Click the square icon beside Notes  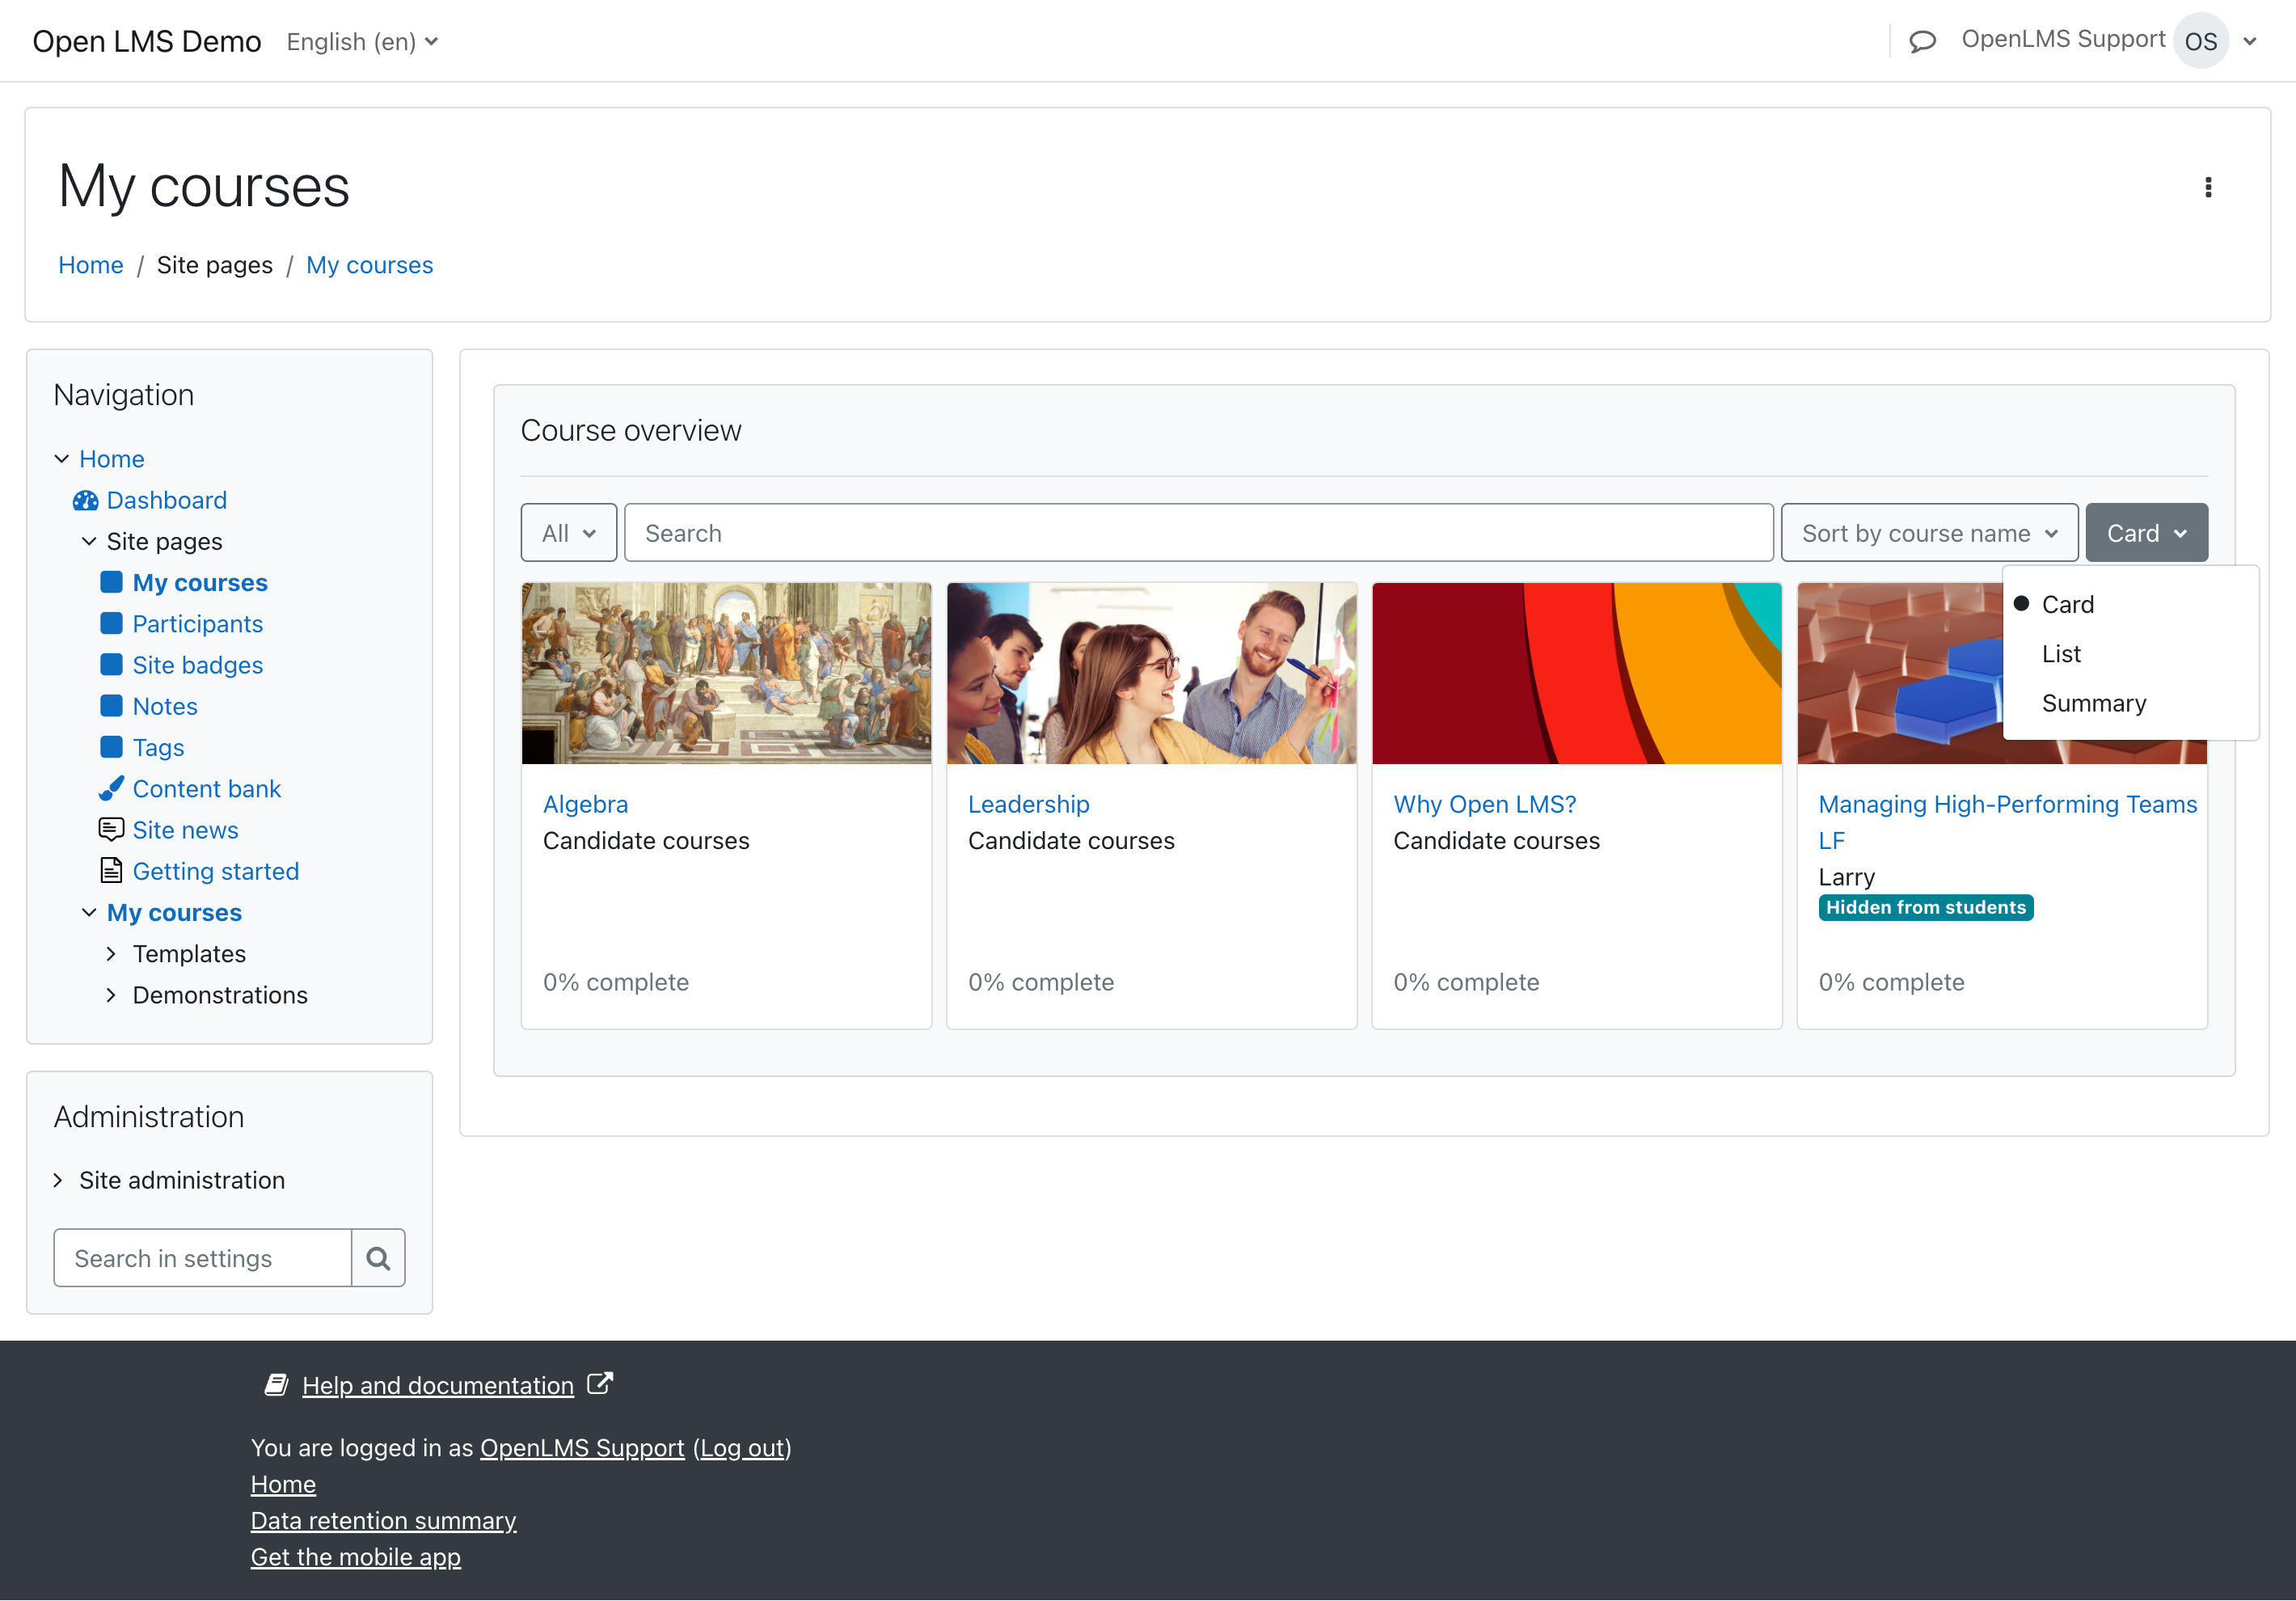[x=111, y=705]
